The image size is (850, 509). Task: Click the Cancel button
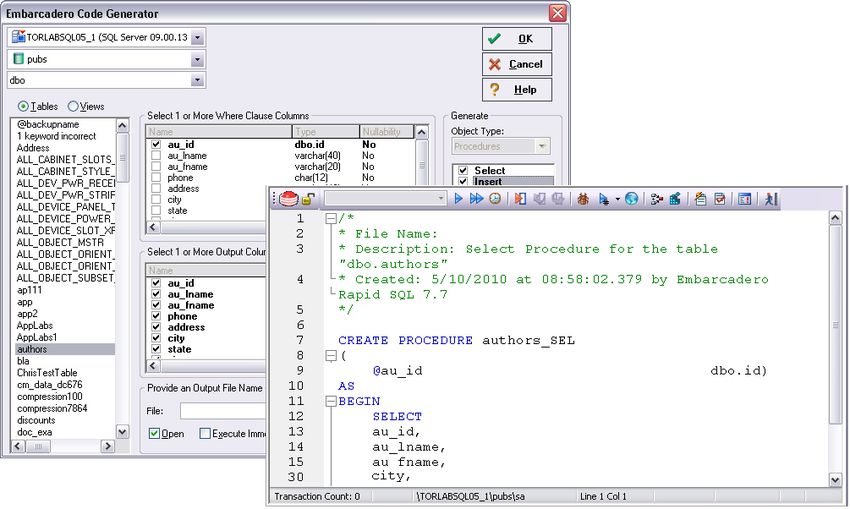point(517,64)
